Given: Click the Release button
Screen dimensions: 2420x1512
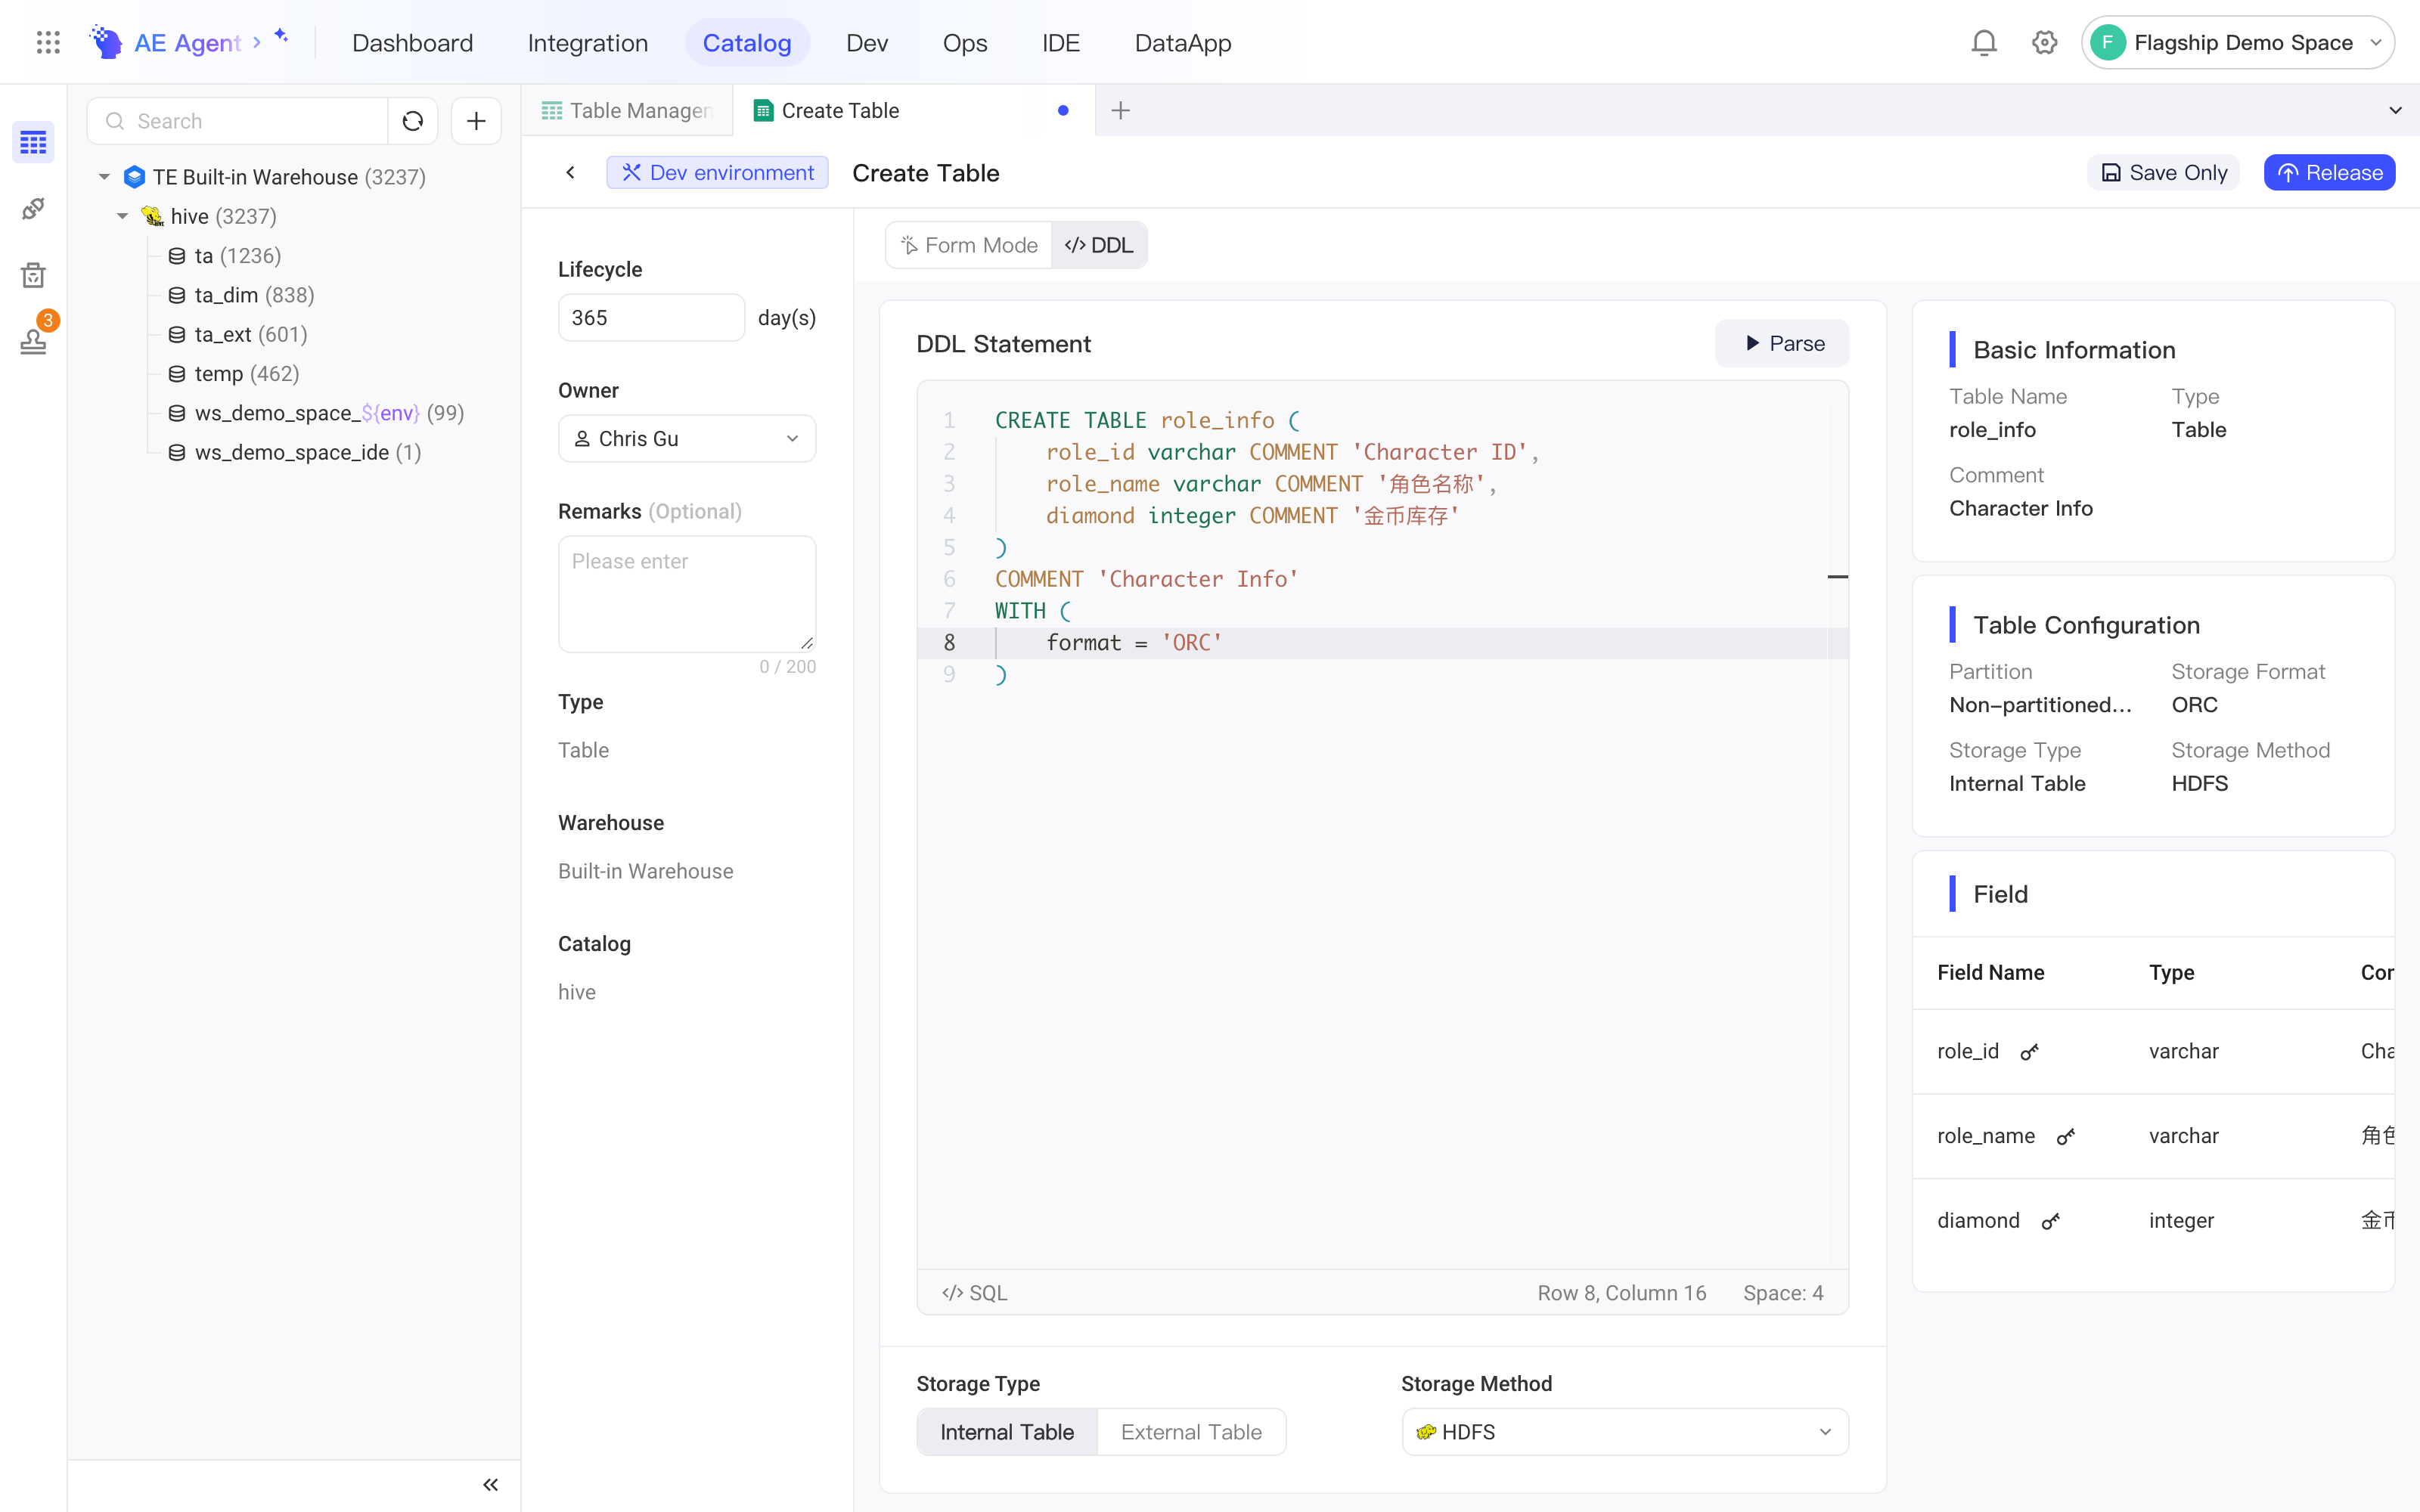Looking at the screenshot, I should coord(2329,172).
